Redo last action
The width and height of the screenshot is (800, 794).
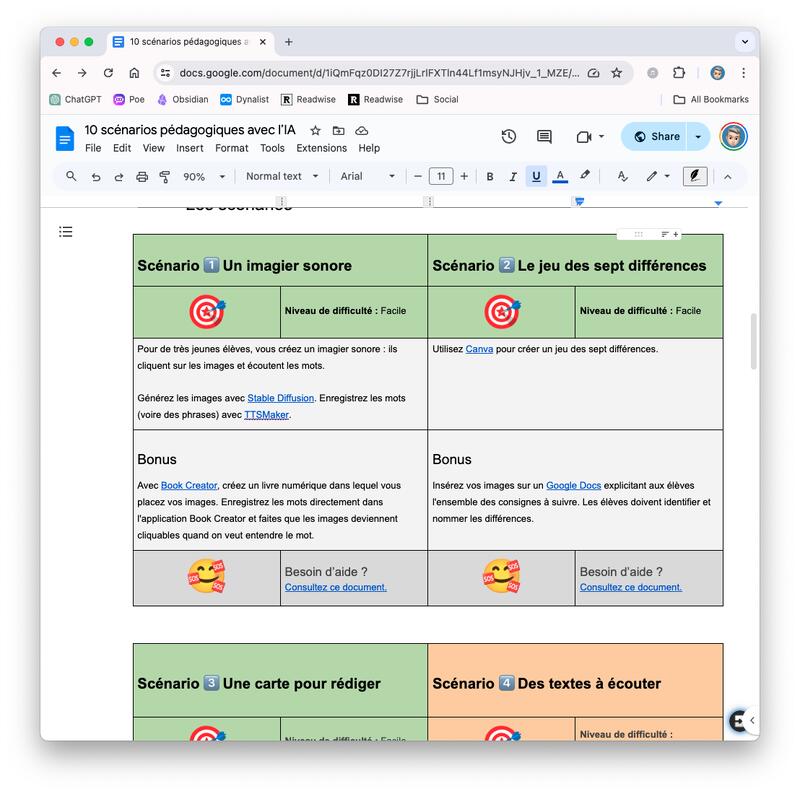118,177
